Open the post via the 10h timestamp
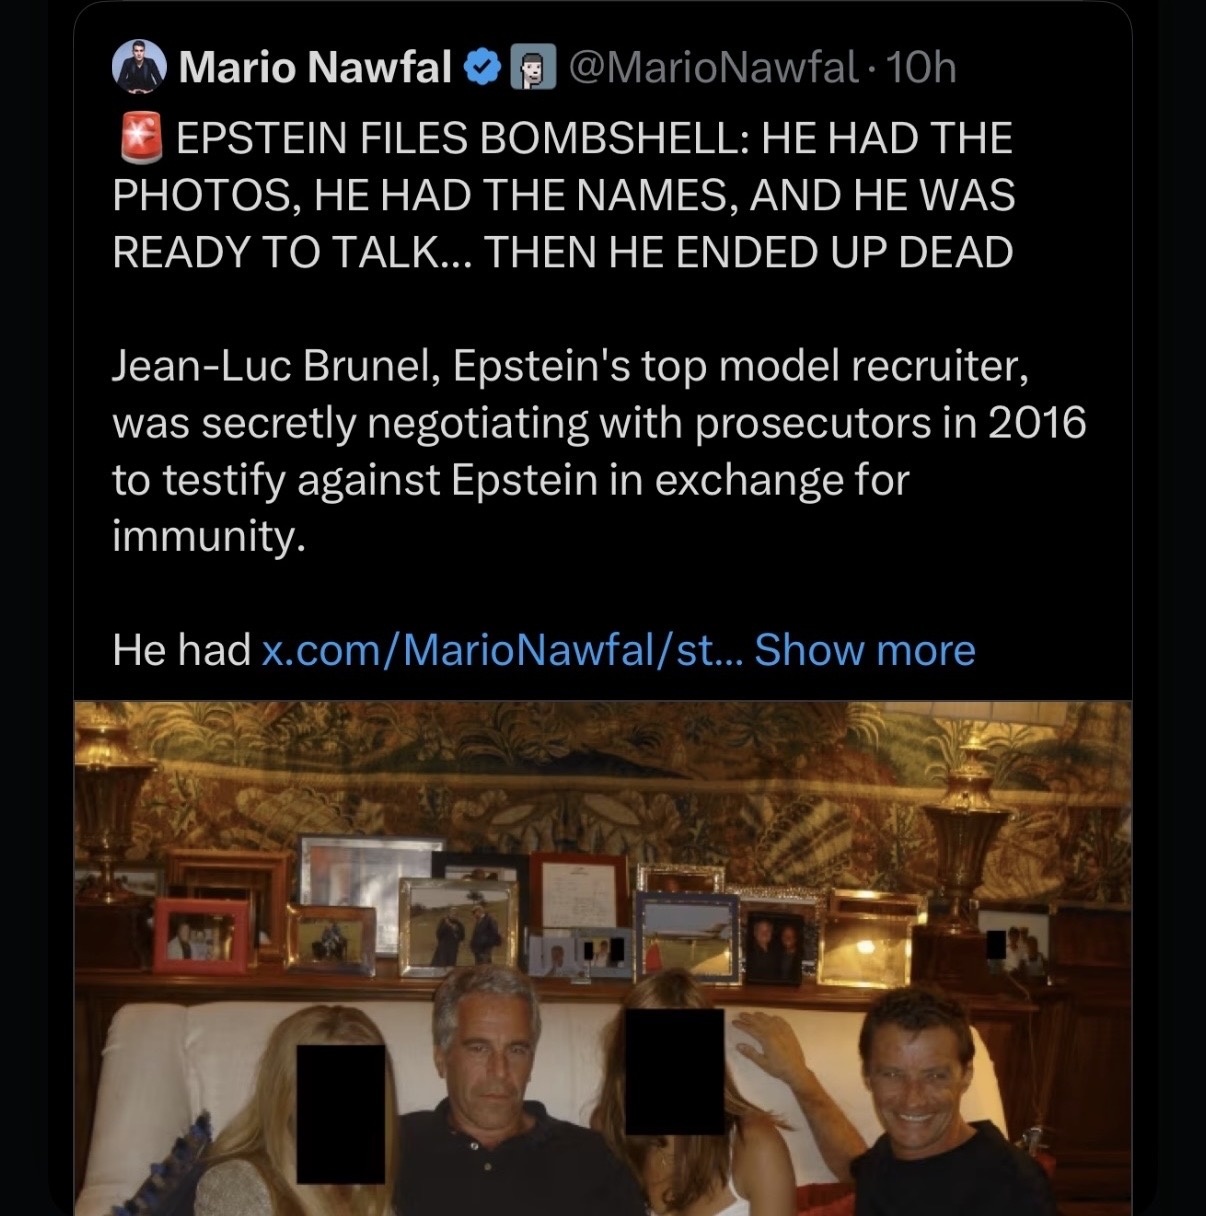Image resolution: width=1206 pixels, height=1216 pixels. [x=921, y=67]
